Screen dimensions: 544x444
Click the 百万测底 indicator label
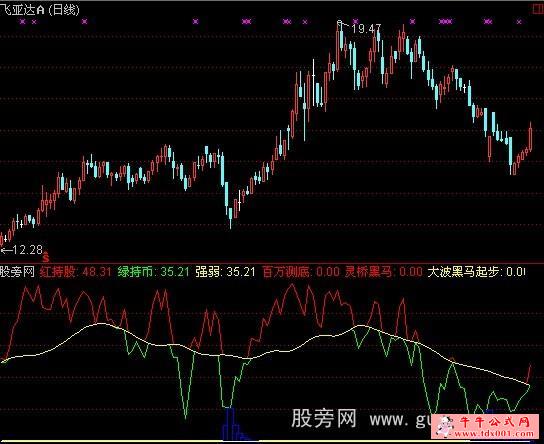coord(286,272)
